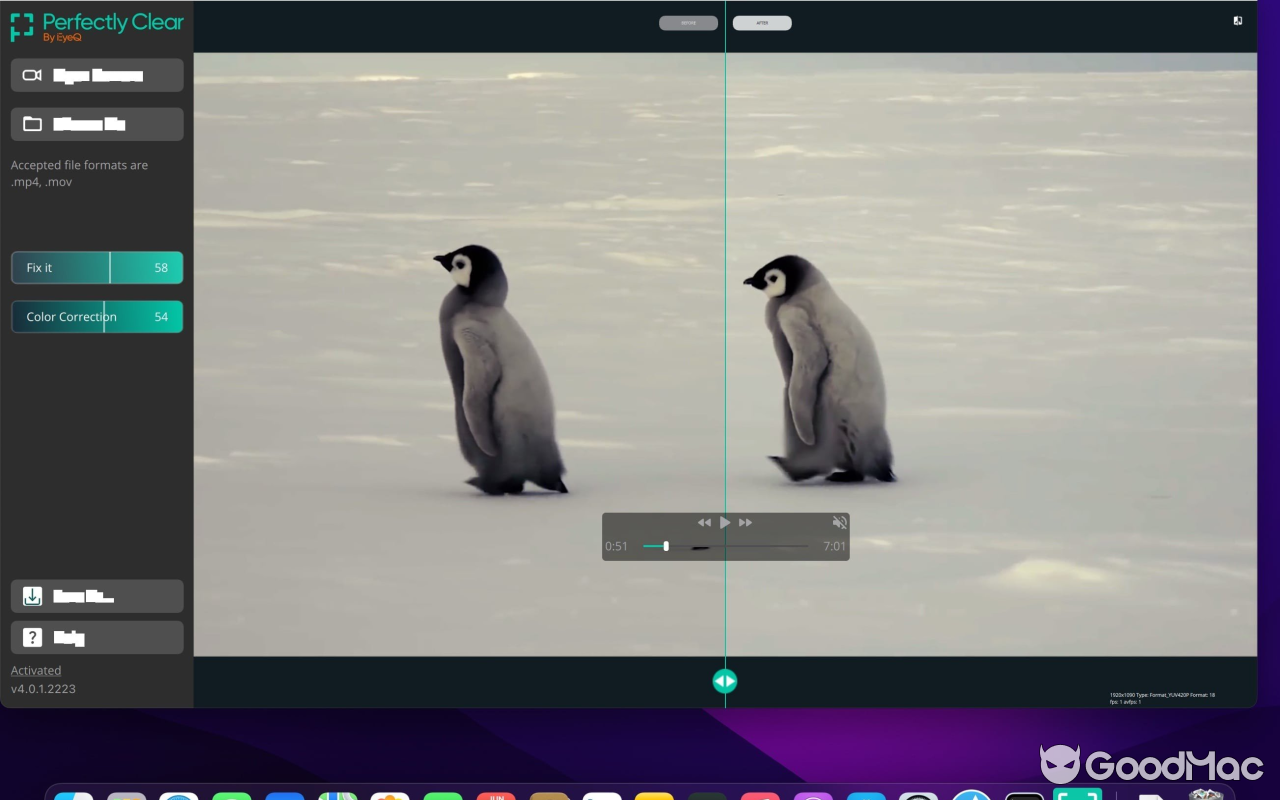Open Help via the question mark icon

tap(33, 637)
